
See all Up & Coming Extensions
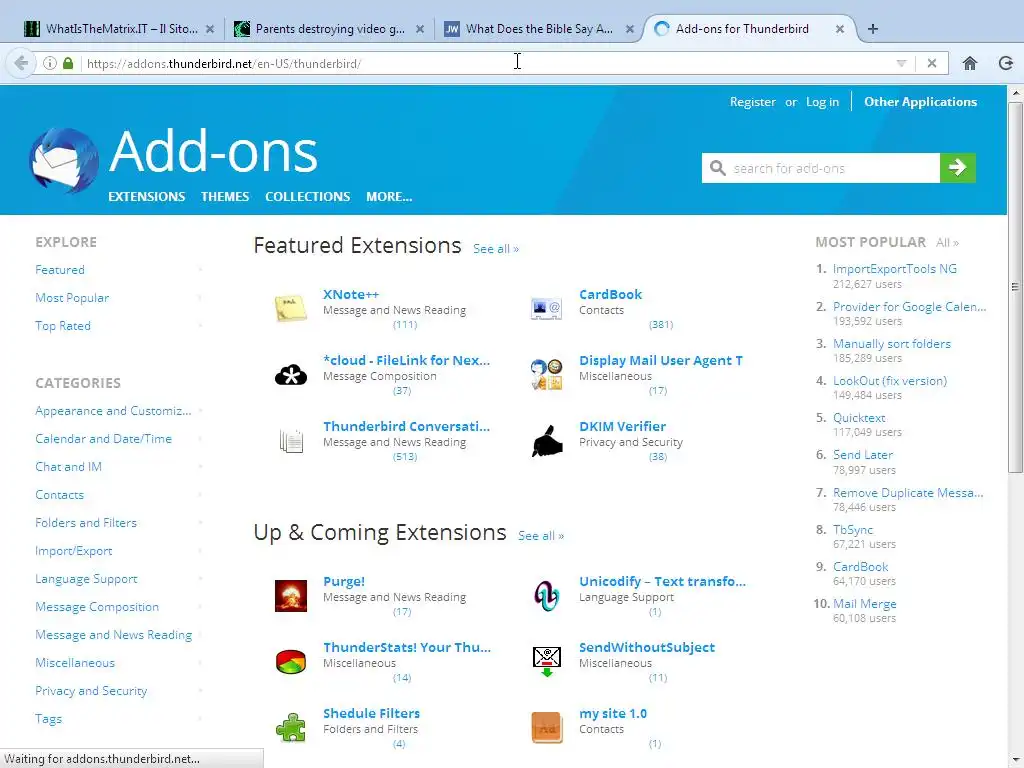[x=541, y=536]
